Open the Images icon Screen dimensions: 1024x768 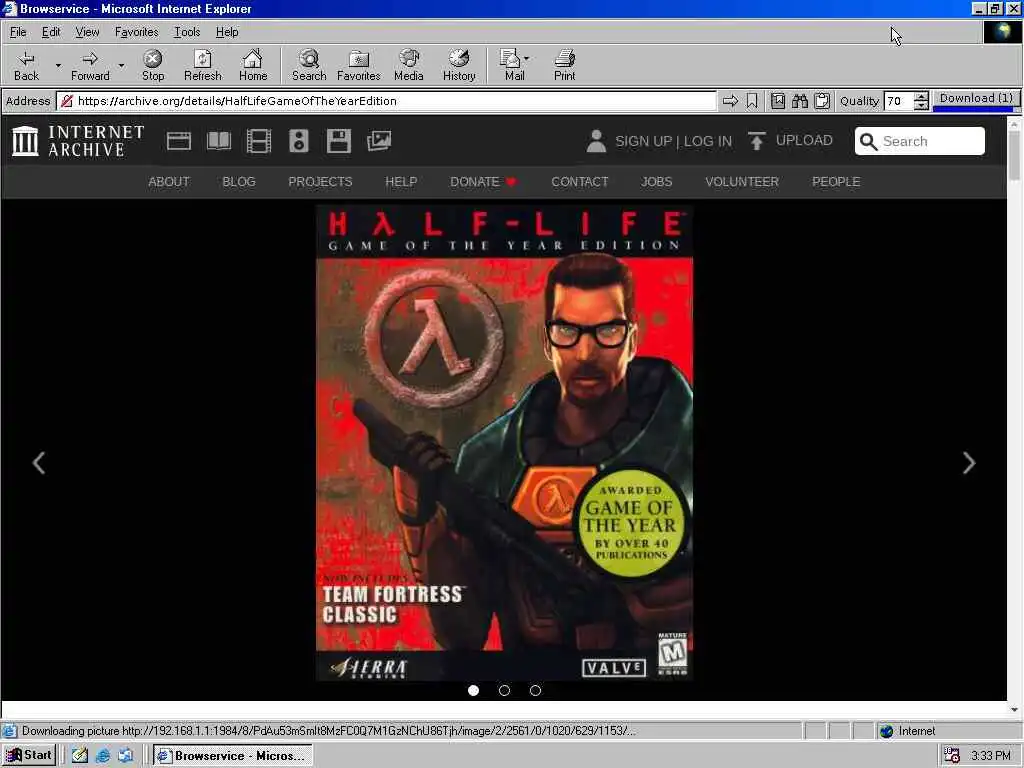[379, 140]
